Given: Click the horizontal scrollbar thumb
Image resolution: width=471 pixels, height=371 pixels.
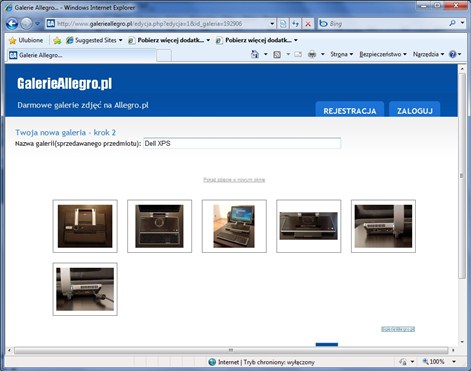Looking at the screenshot, I should click(x=231, y=350).
